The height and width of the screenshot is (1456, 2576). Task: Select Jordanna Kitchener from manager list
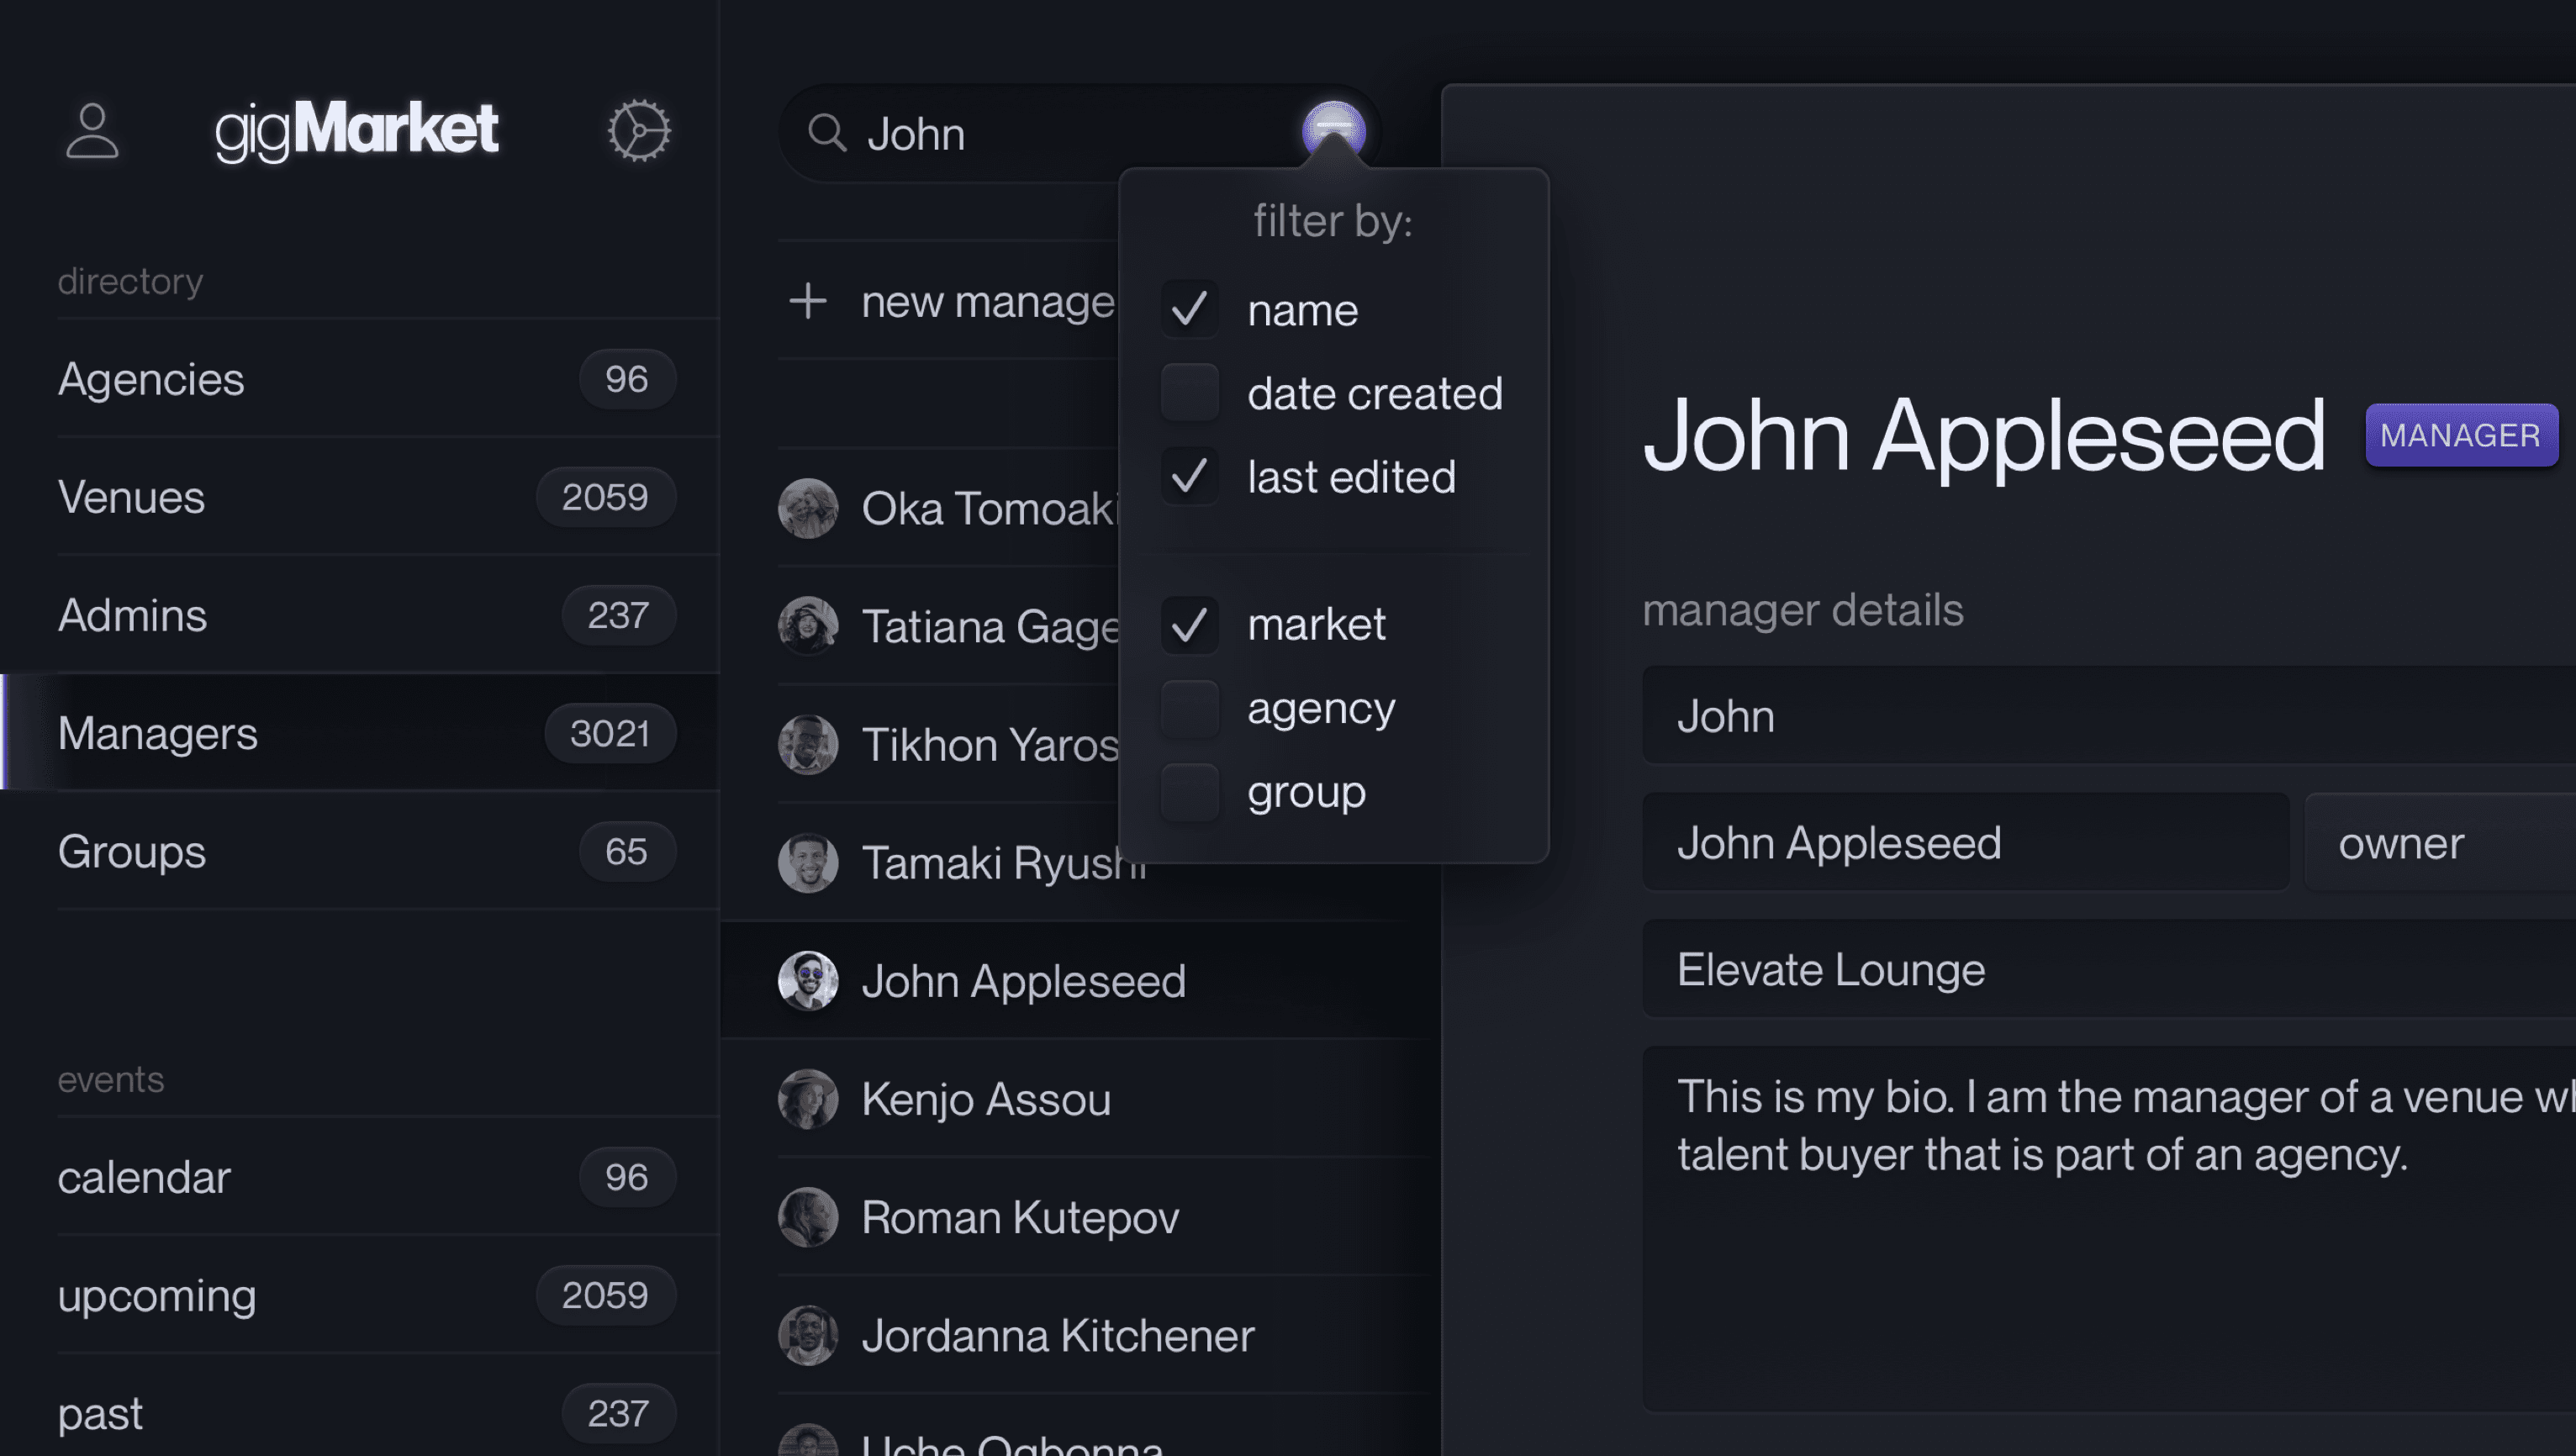coord(1057,1335)
